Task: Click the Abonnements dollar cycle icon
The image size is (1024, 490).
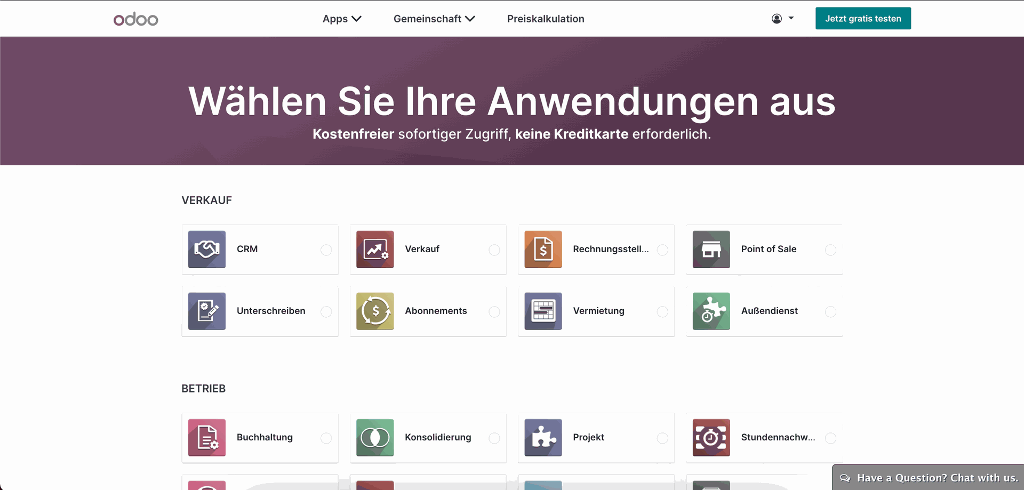Action: (375, 311)
